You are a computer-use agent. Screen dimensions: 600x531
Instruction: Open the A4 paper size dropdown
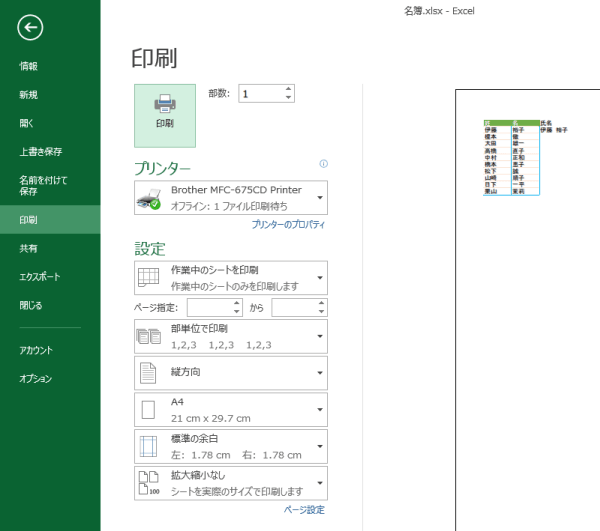click(x=231, y=410)
